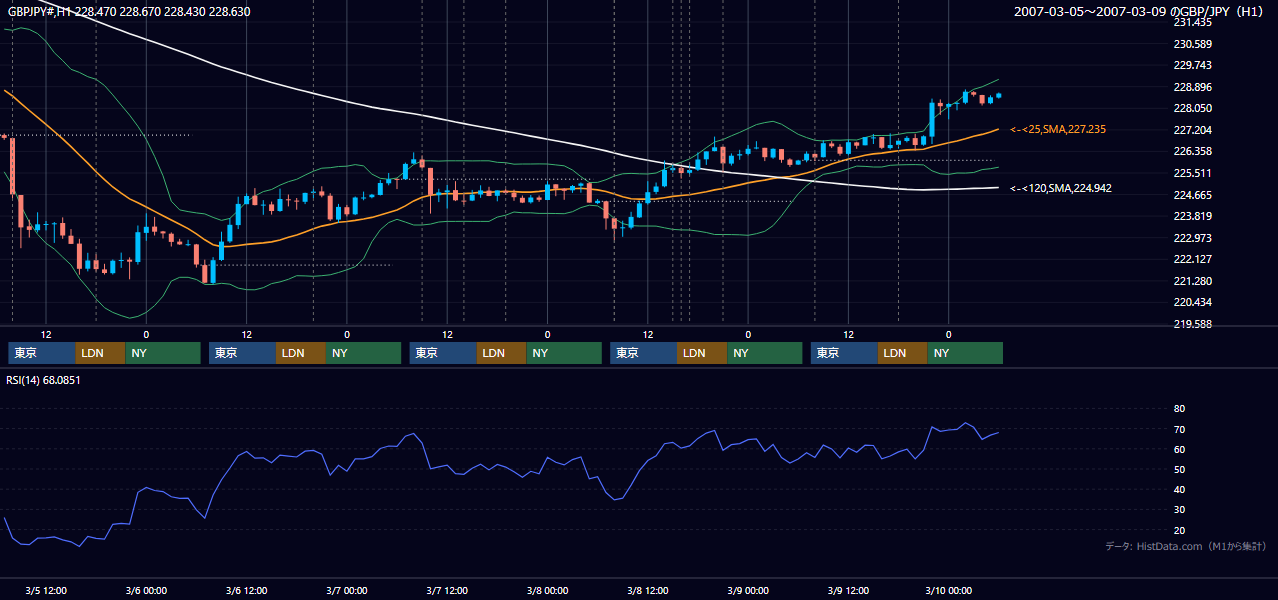Click price axis value 228.050
Image resolution: width=1278 pixels, height=600 pixels.
[x=1192, y=109]
